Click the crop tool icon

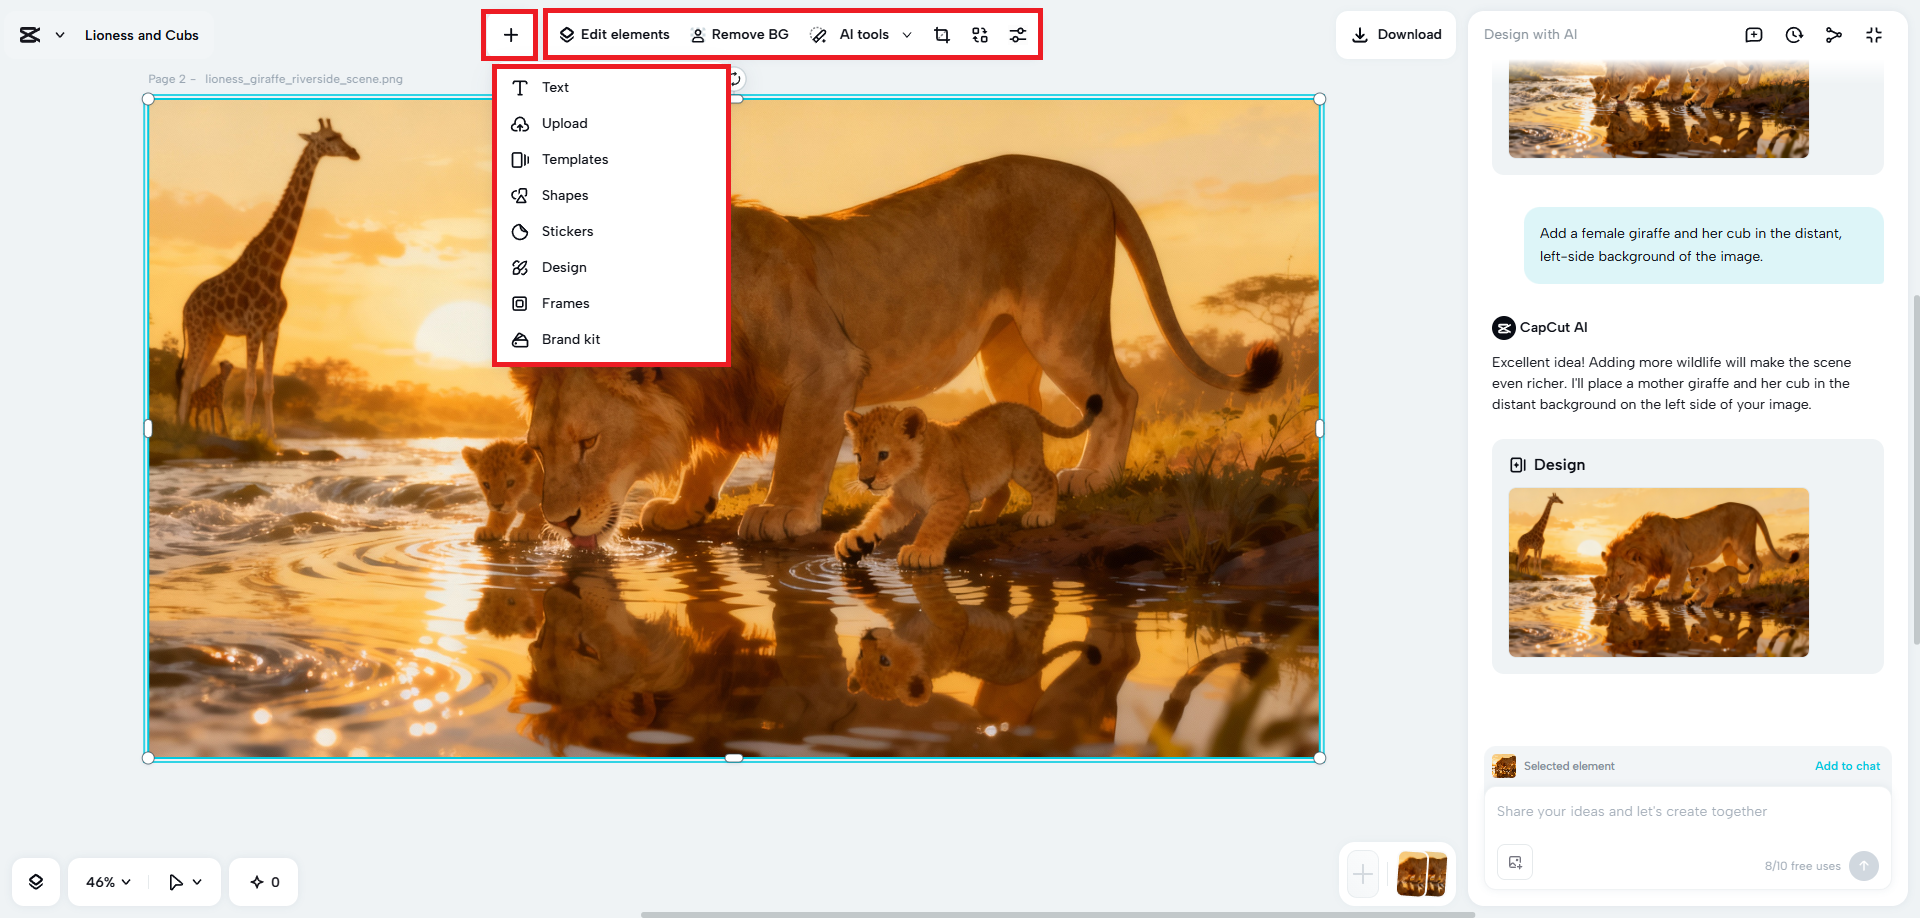coord(941,35)
